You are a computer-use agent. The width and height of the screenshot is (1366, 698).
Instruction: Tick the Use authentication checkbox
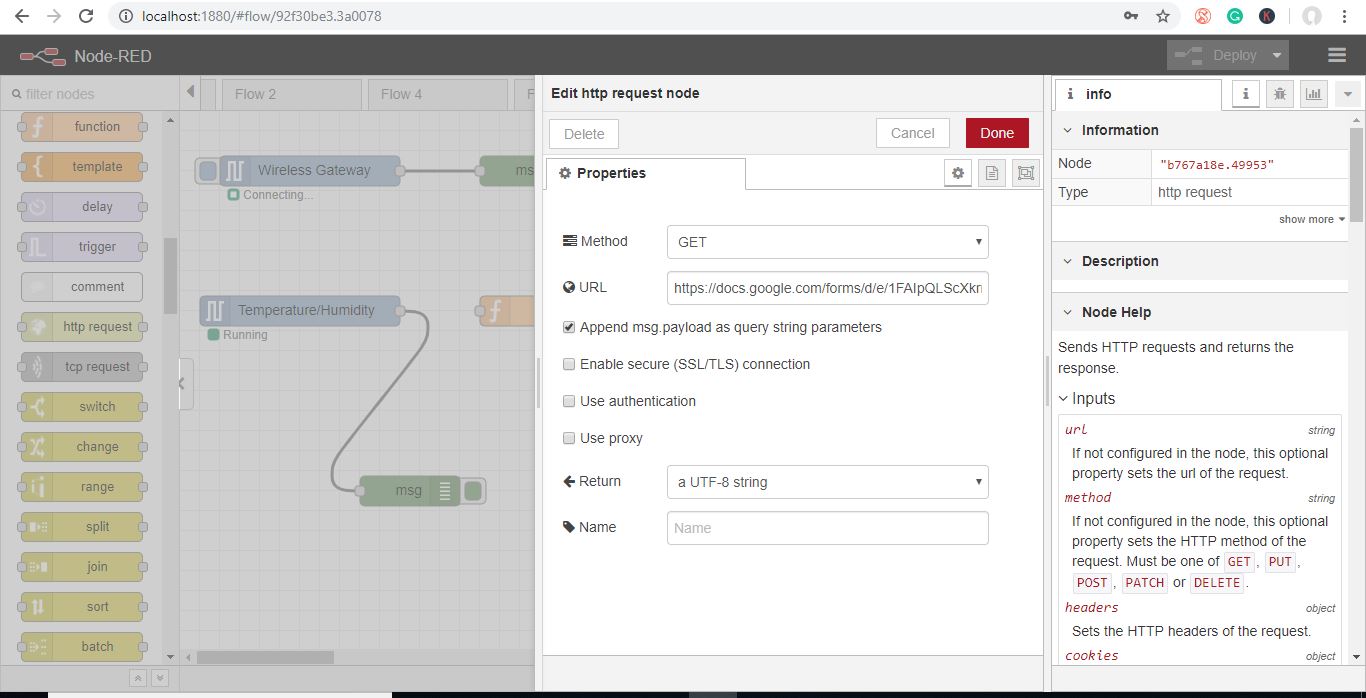tap(569, 401)
